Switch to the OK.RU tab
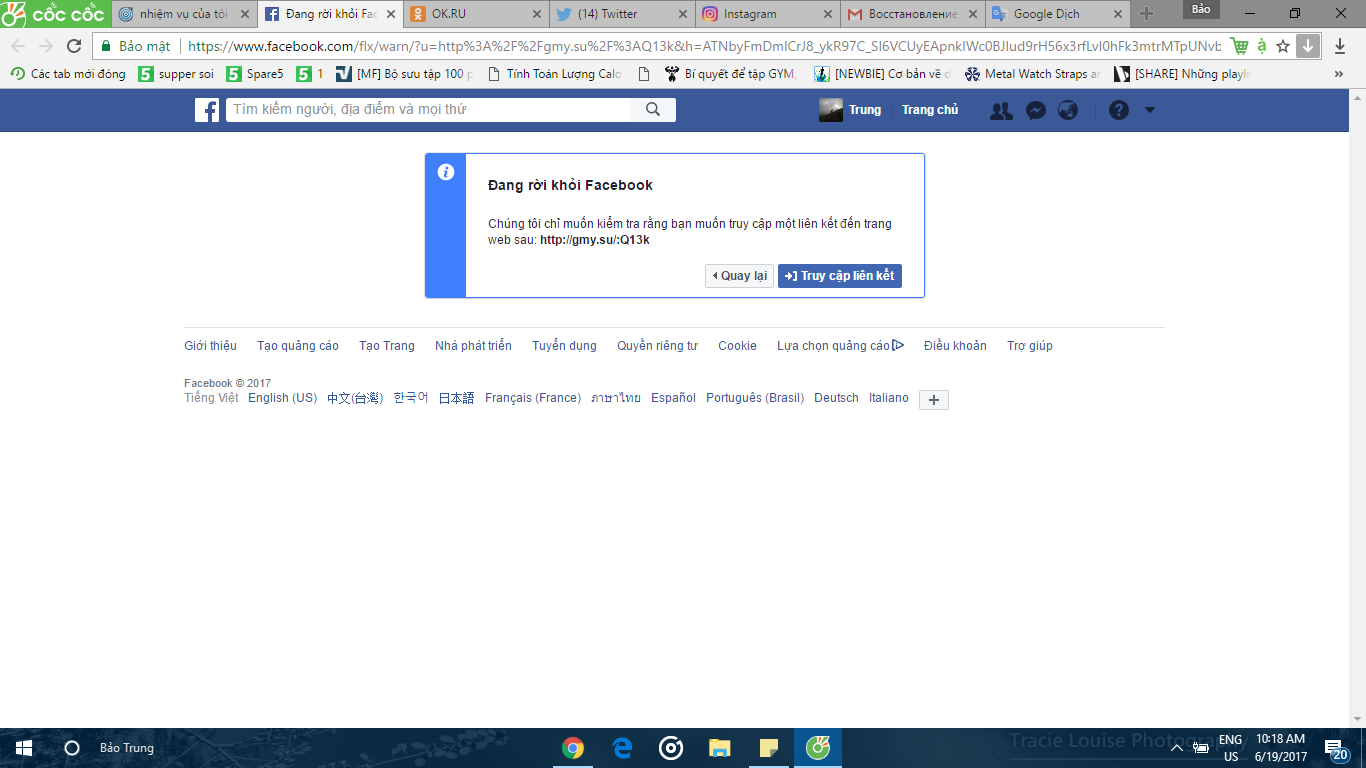The image size is (1366, 768). (x=474, y=14)
